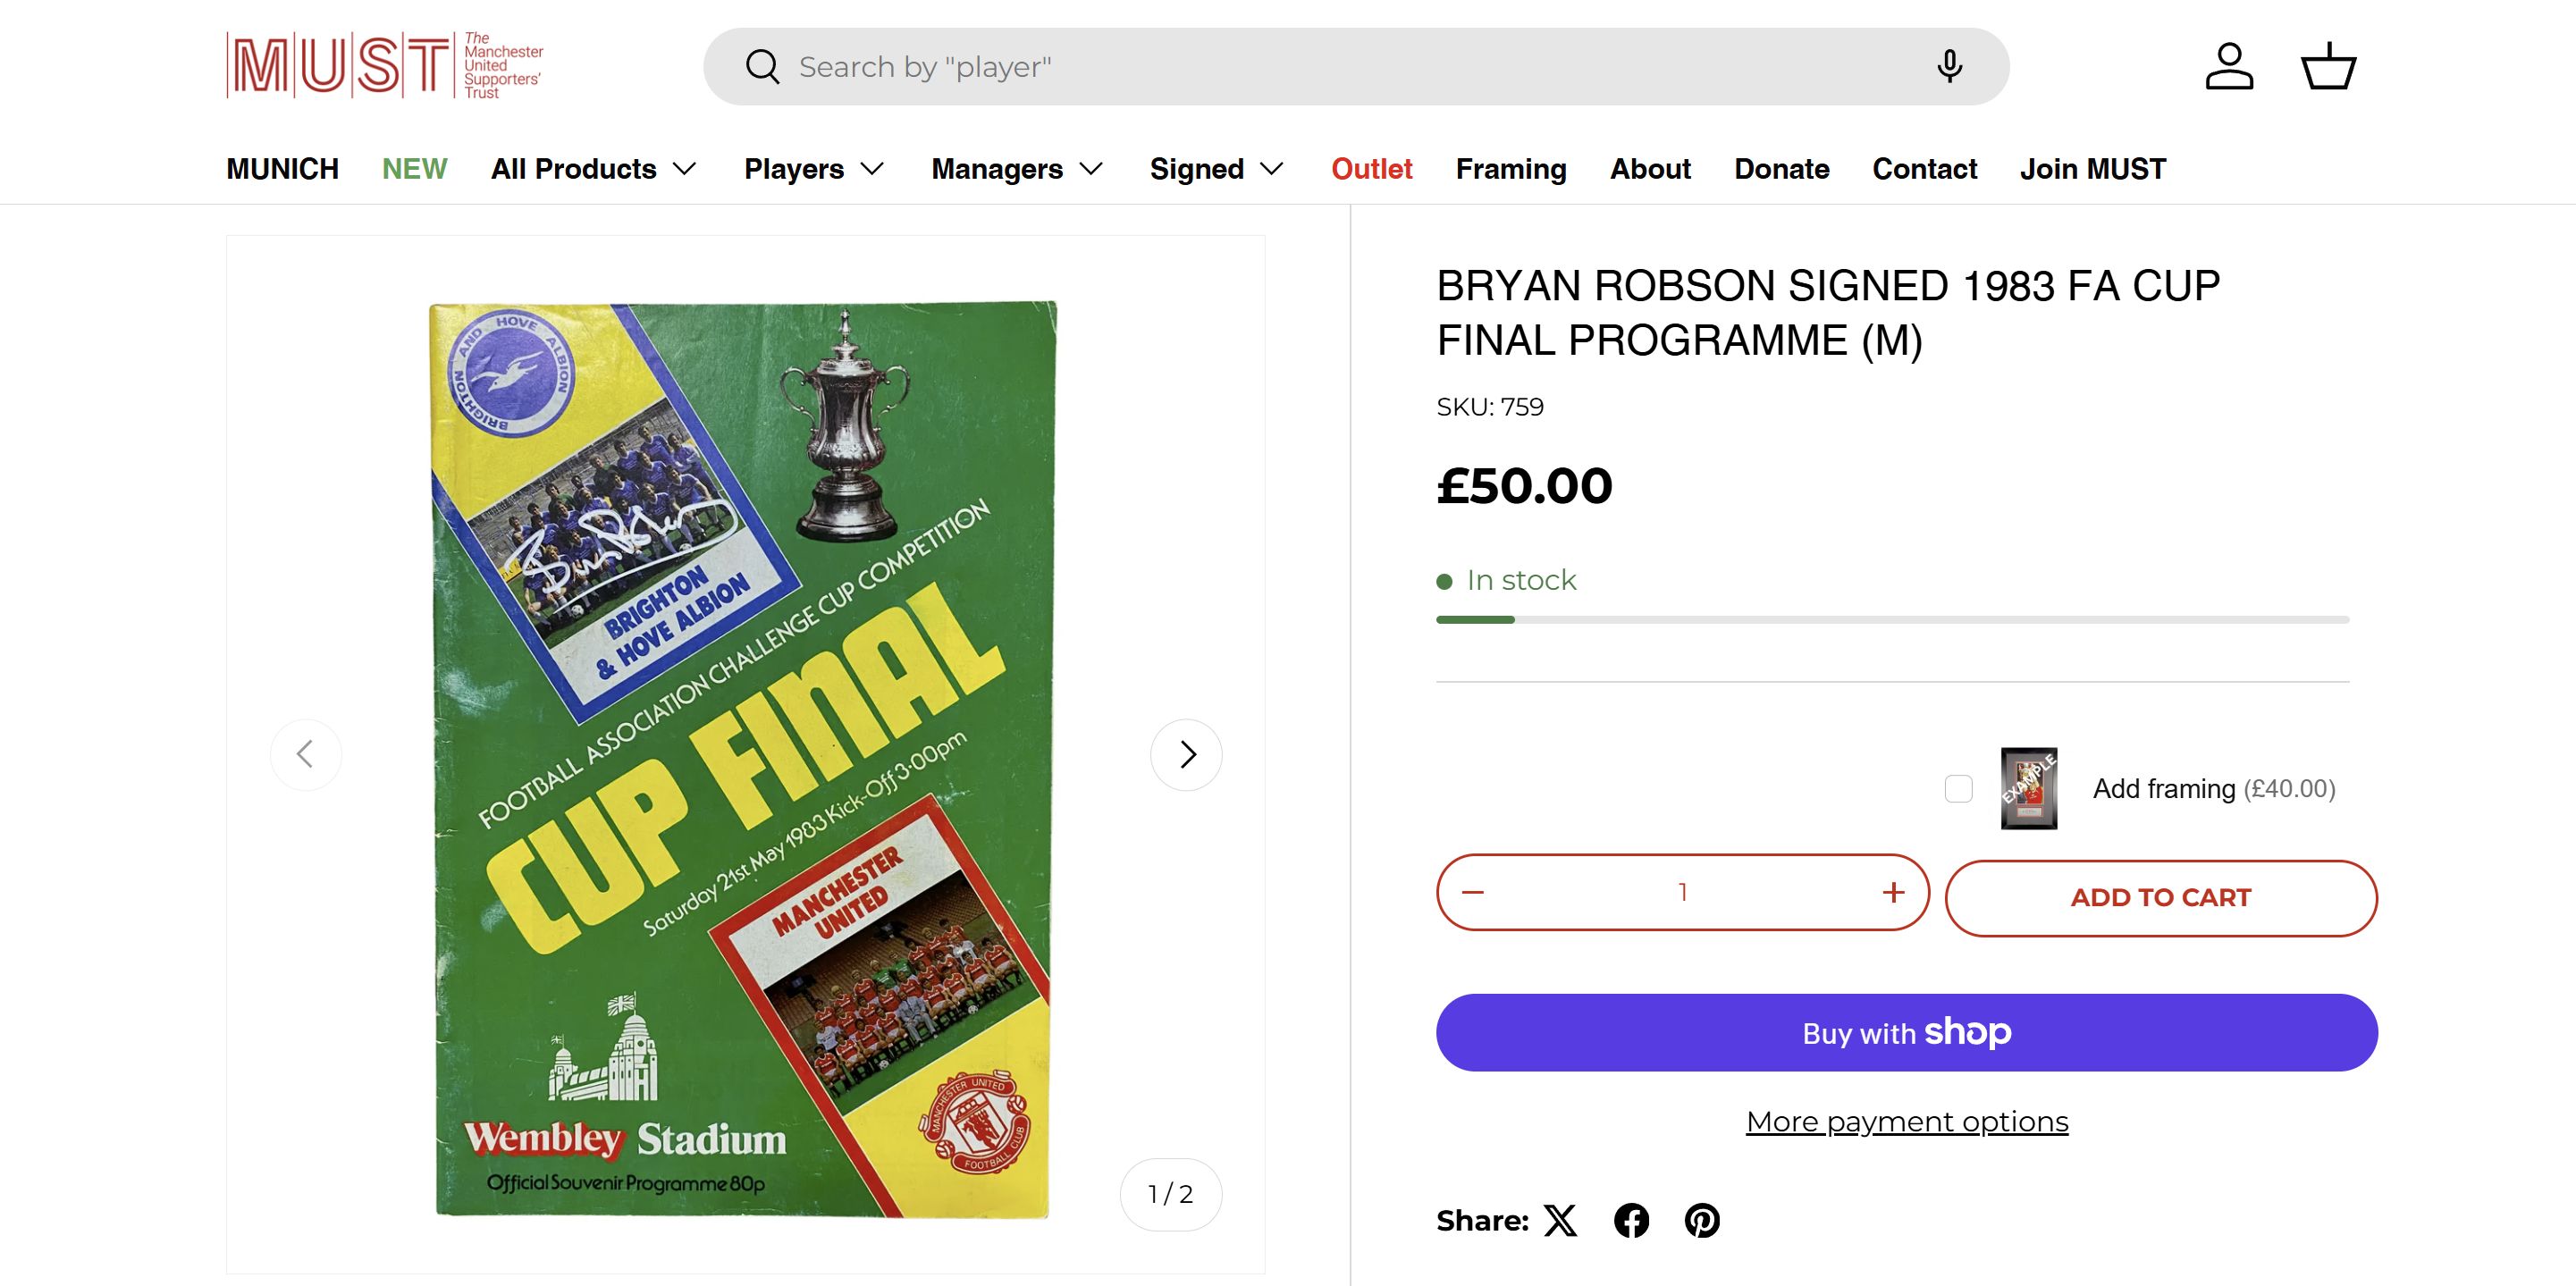This screenshot has width=2576, height=1286.
Task: Open the Signed dropdown menu
Action: 1216,169
